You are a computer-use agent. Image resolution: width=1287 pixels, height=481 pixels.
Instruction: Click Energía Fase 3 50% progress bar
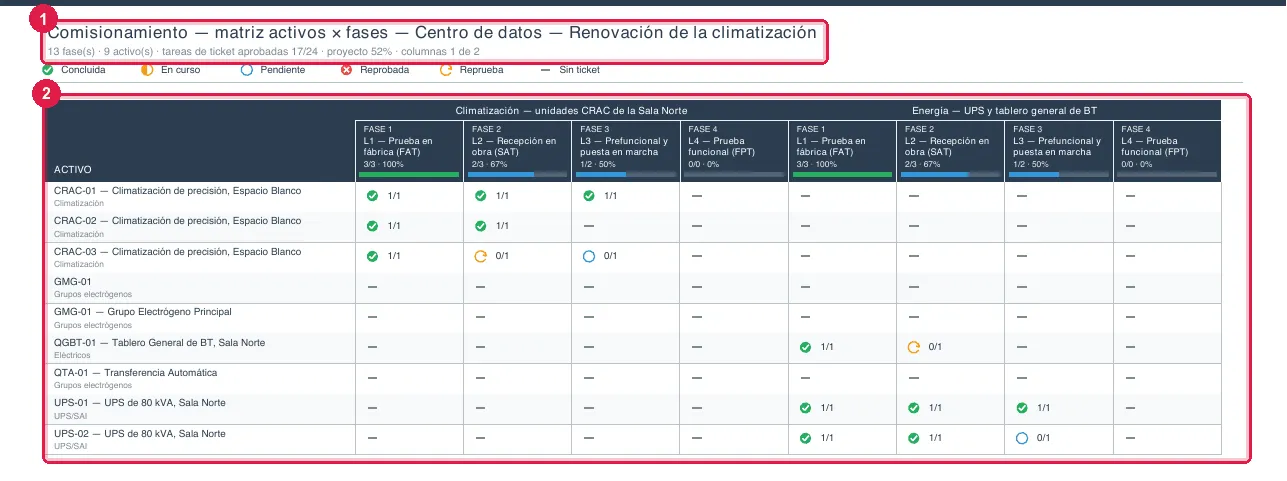point(1058,174)
